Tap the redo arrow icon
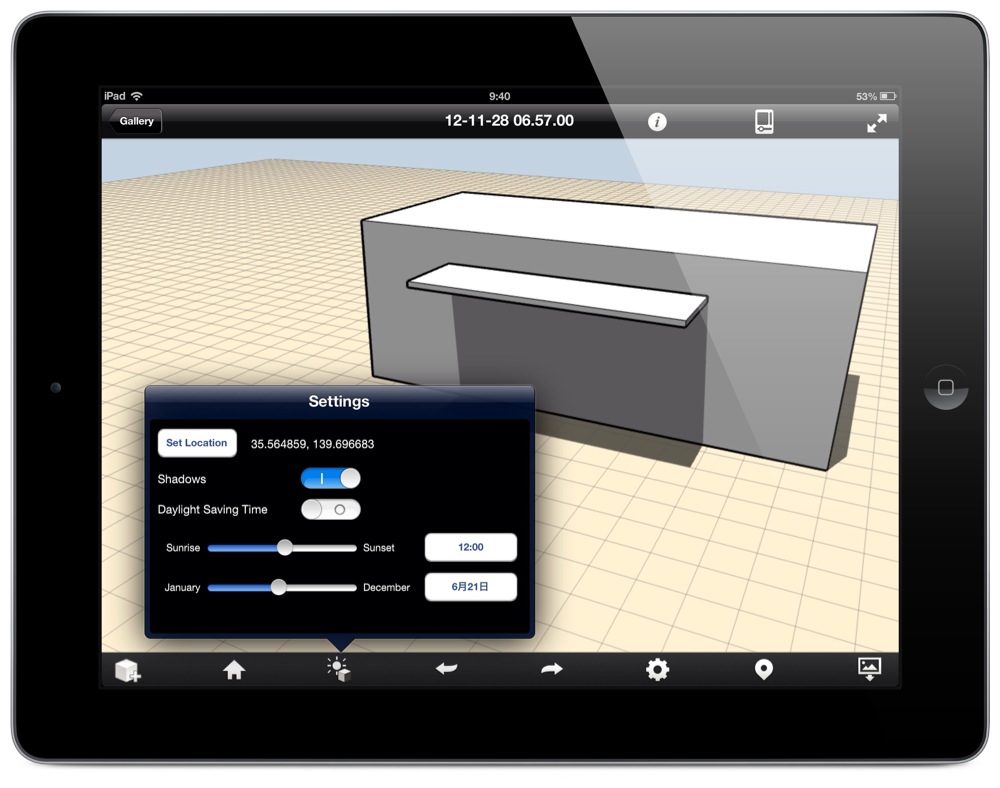This screenshot has width=1000, height=788. pyautogui.click(x=551, y=669)
